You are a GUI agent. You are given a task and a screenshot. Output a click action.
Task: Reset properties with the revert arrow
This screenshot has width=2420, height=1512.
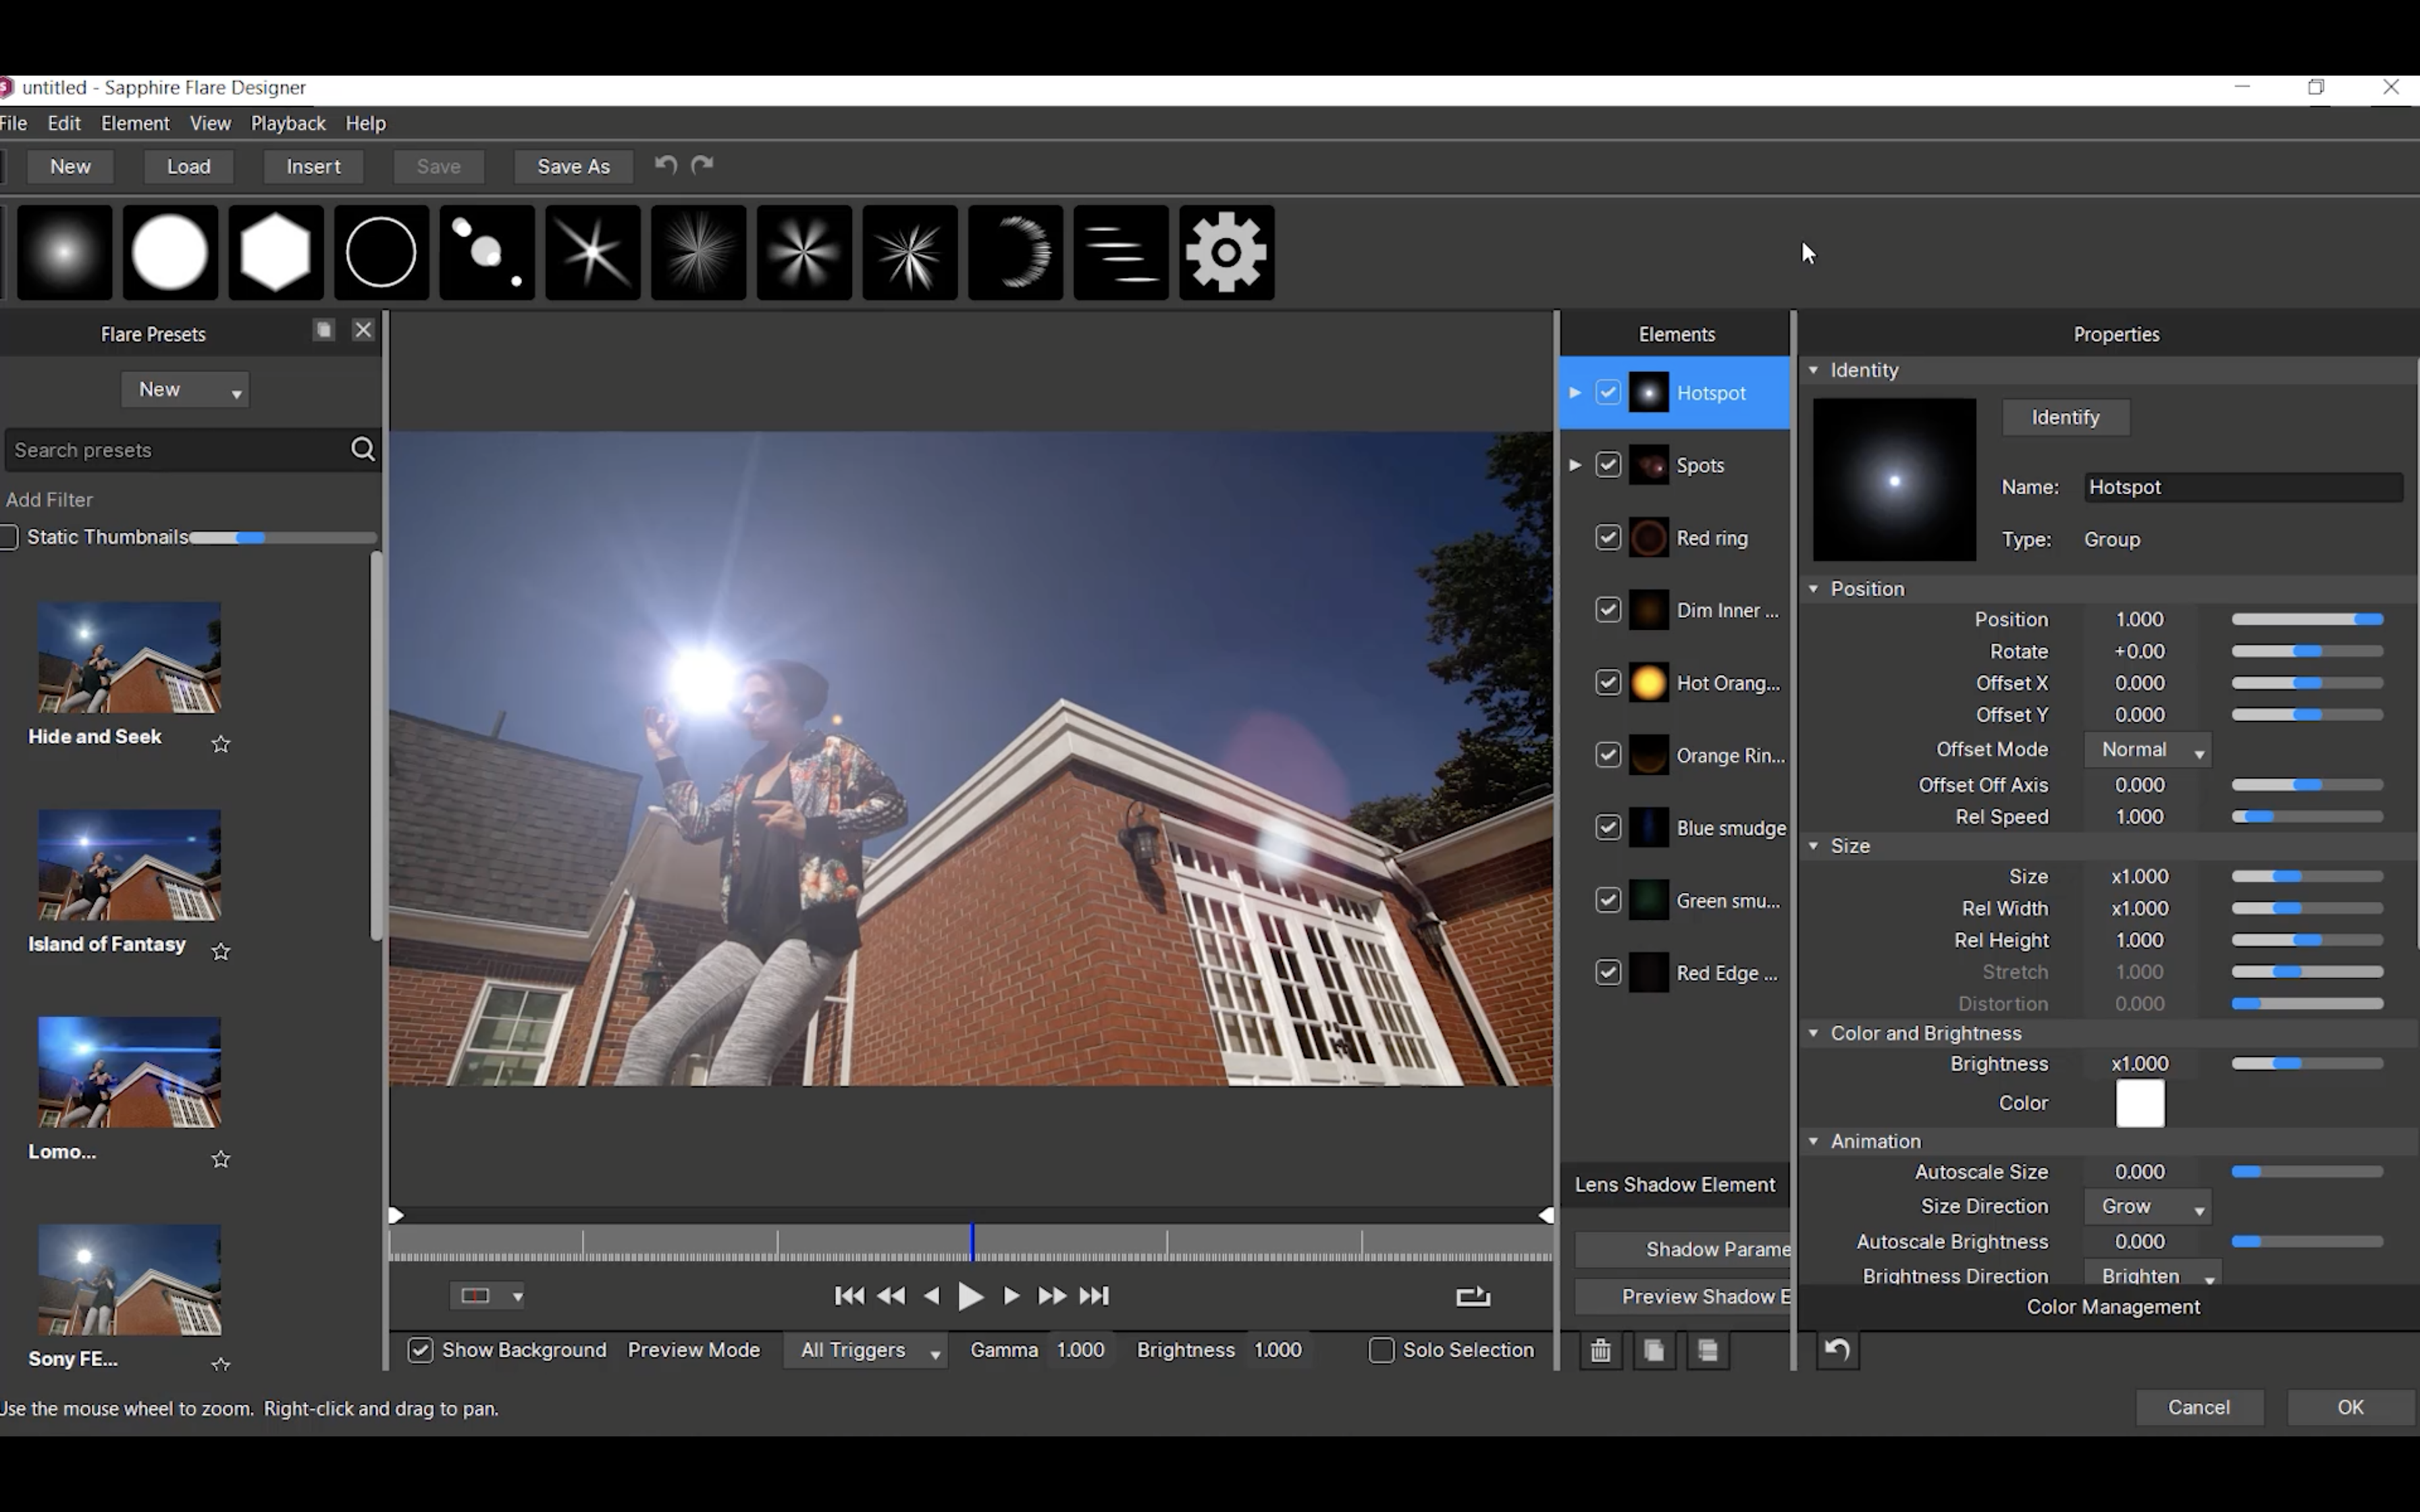(x=1837, y=1351)
